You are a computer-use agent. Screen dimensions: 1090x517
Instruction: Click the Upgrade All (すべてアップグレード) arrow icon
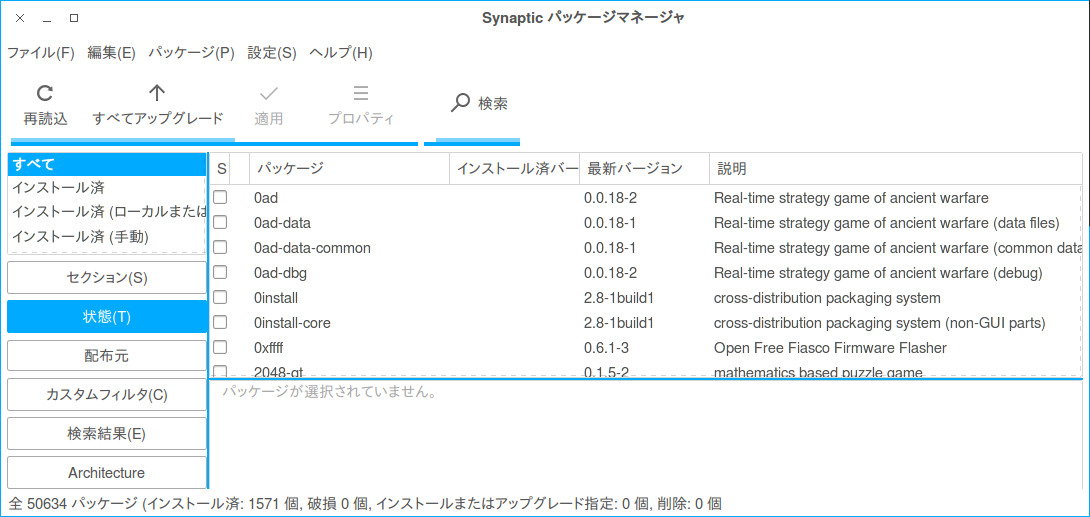157,93
